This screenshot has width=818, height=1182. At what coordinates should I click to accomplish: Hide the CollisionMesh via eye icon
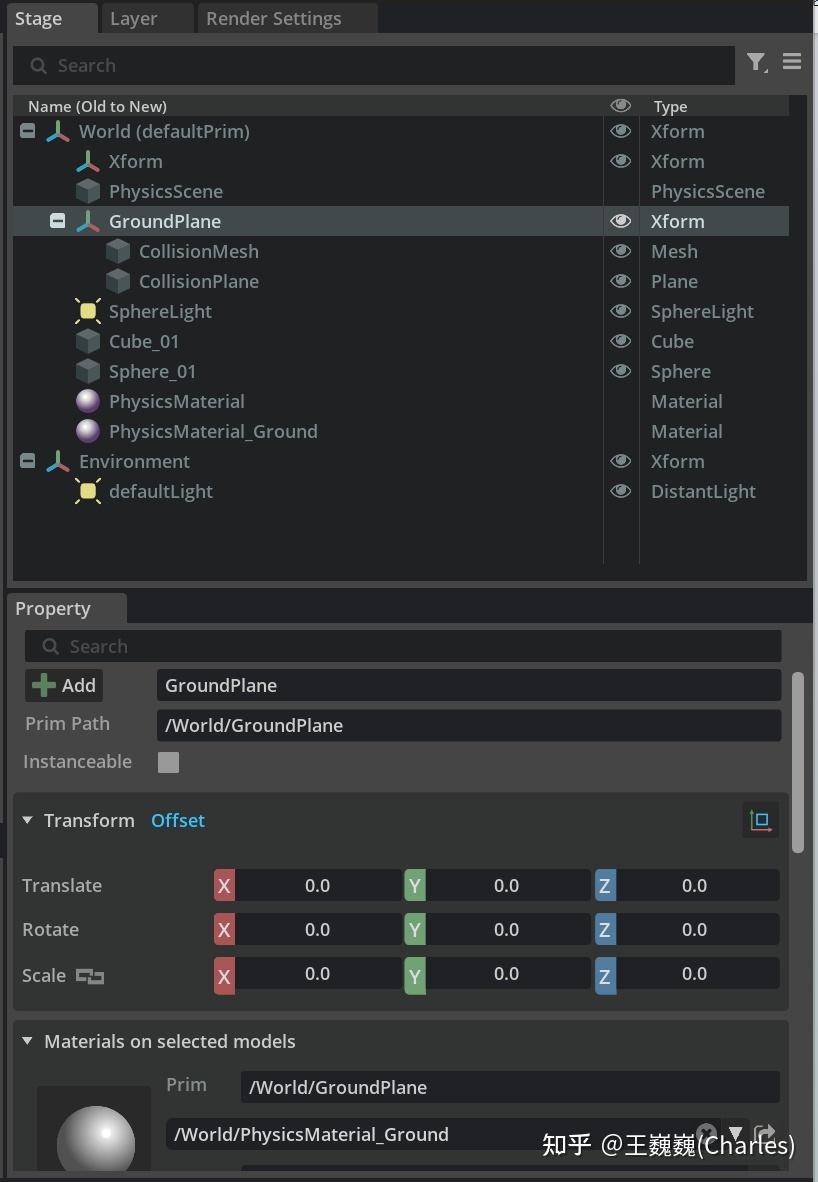(x=620, y=251)
